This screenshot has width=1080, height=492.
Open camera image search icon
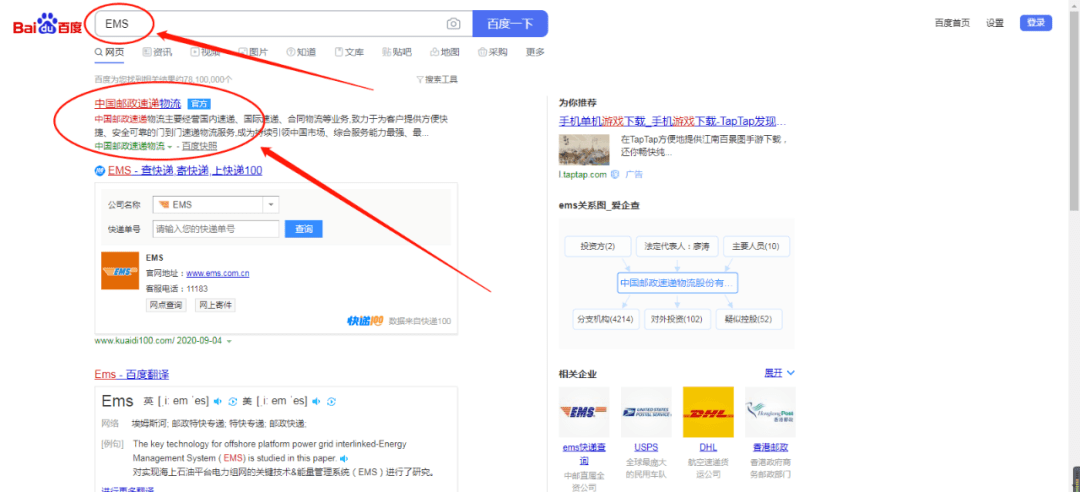point(453,24)
